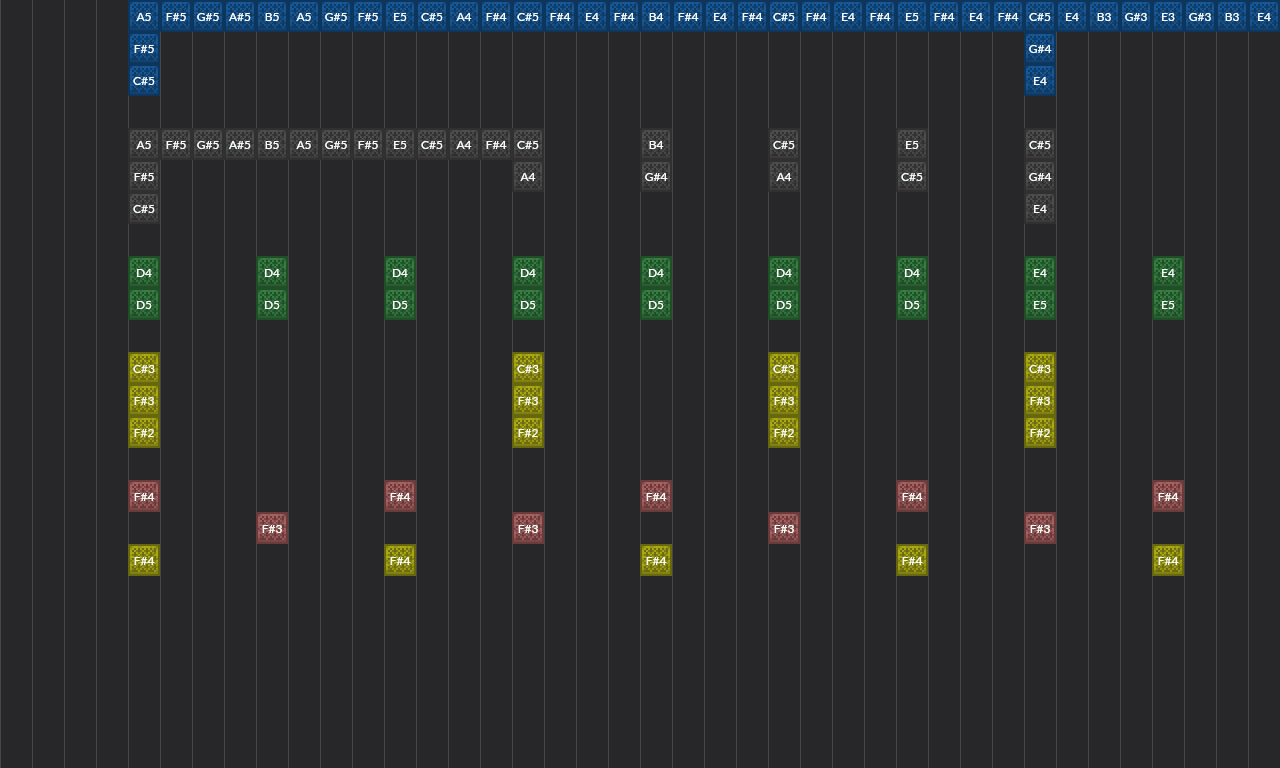Screen dimensions: 1280x768
Task: Click gray C#5 note beneath gray F#5
Action: click(x=144, y=209)
